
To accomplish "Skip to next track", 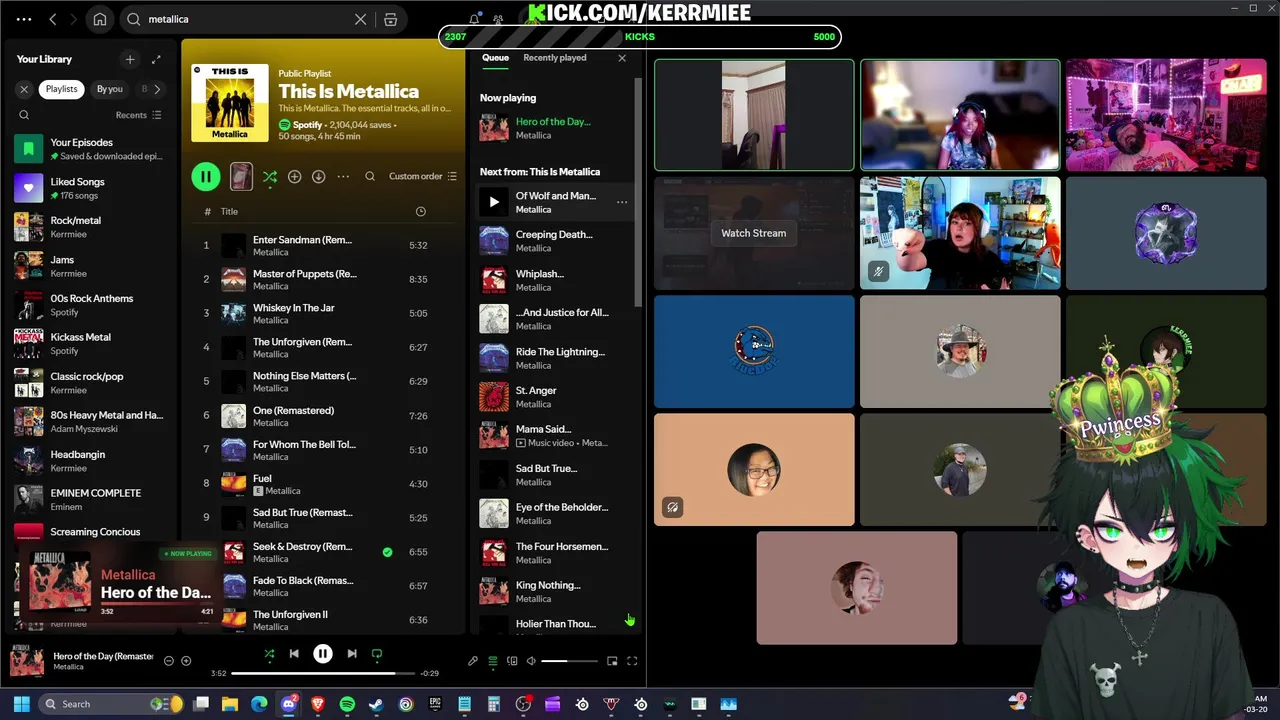I will [352, 654].
